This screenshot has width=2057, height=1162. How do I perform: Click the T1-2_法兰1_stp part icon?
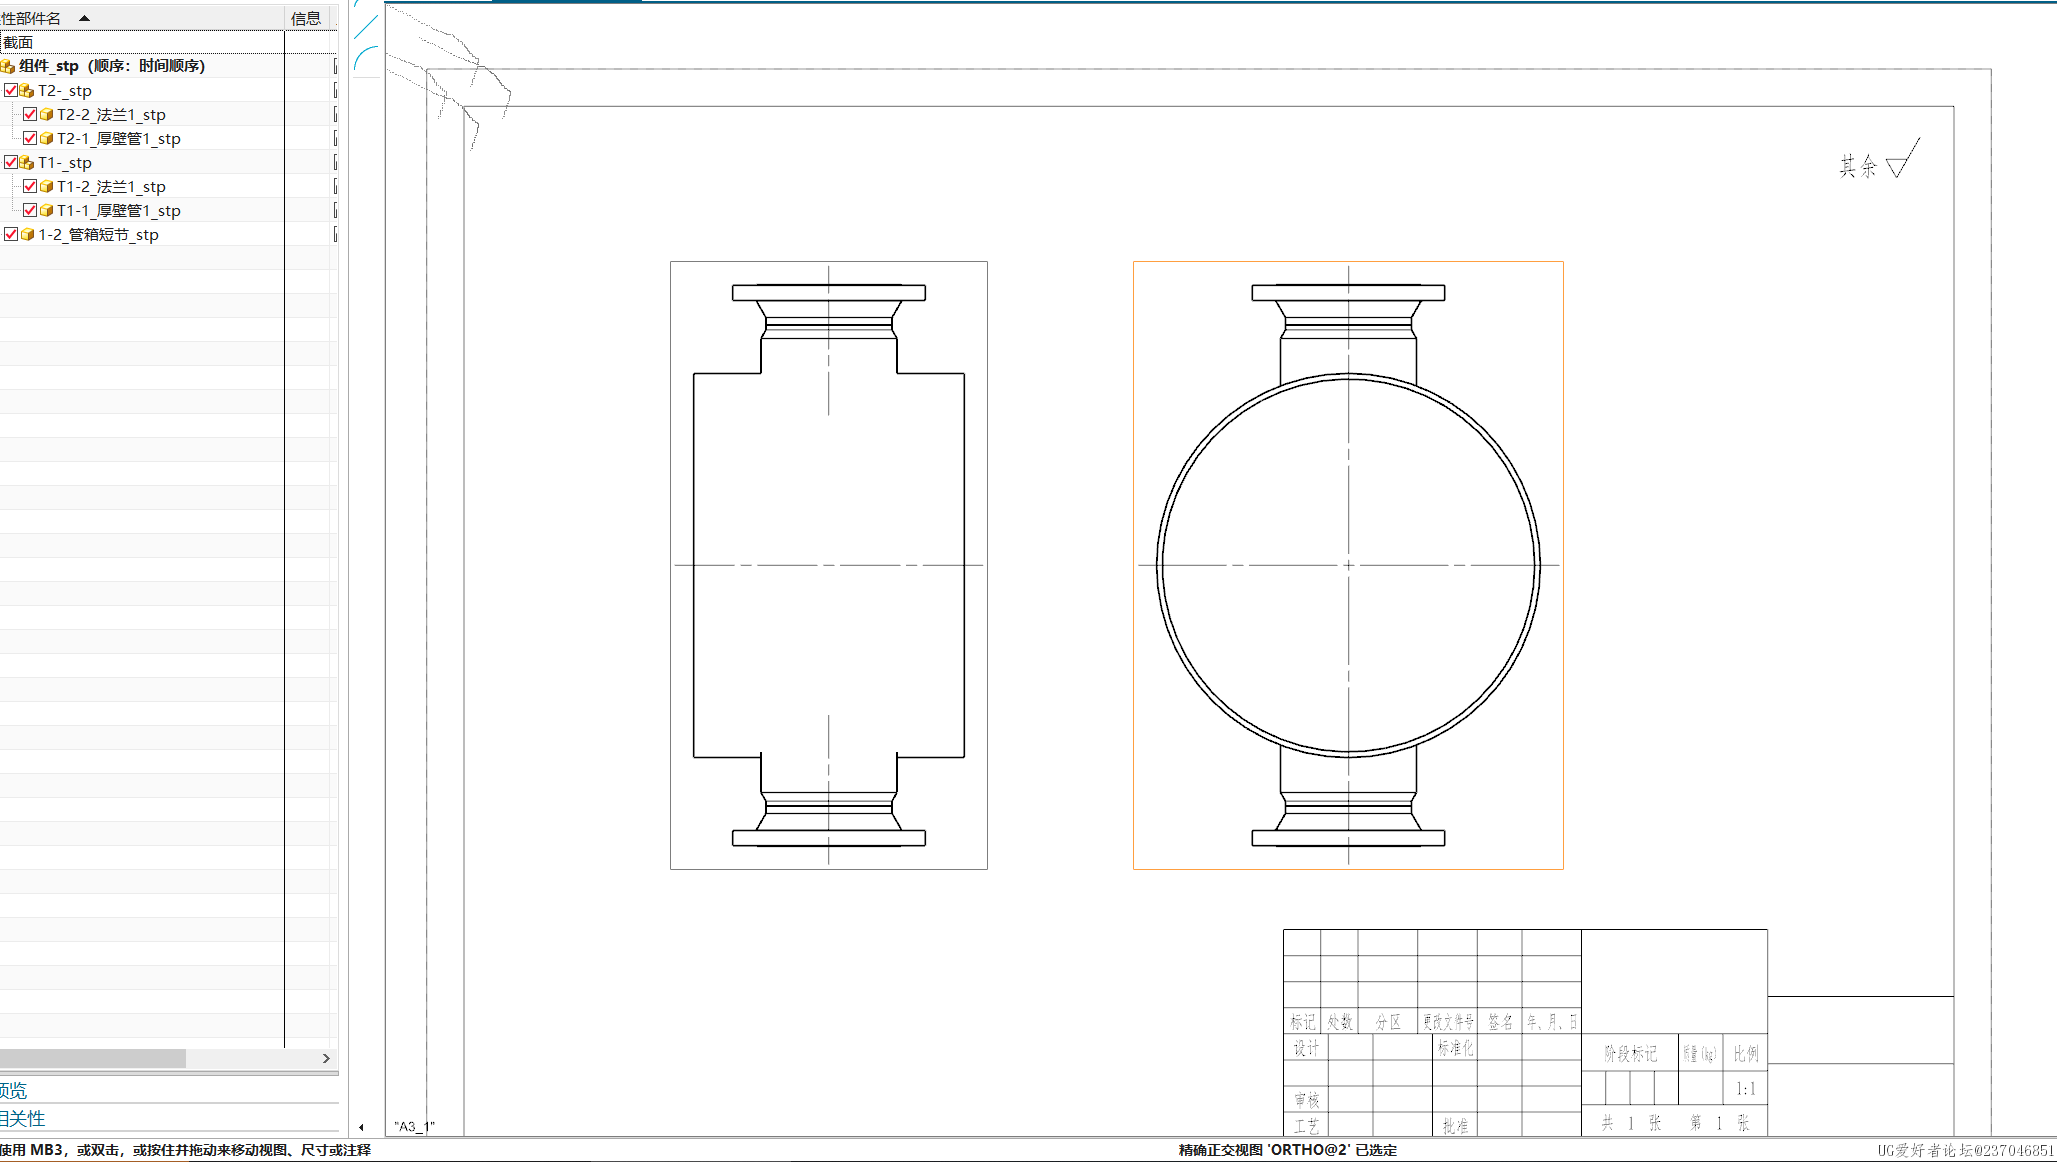(46, 186)
